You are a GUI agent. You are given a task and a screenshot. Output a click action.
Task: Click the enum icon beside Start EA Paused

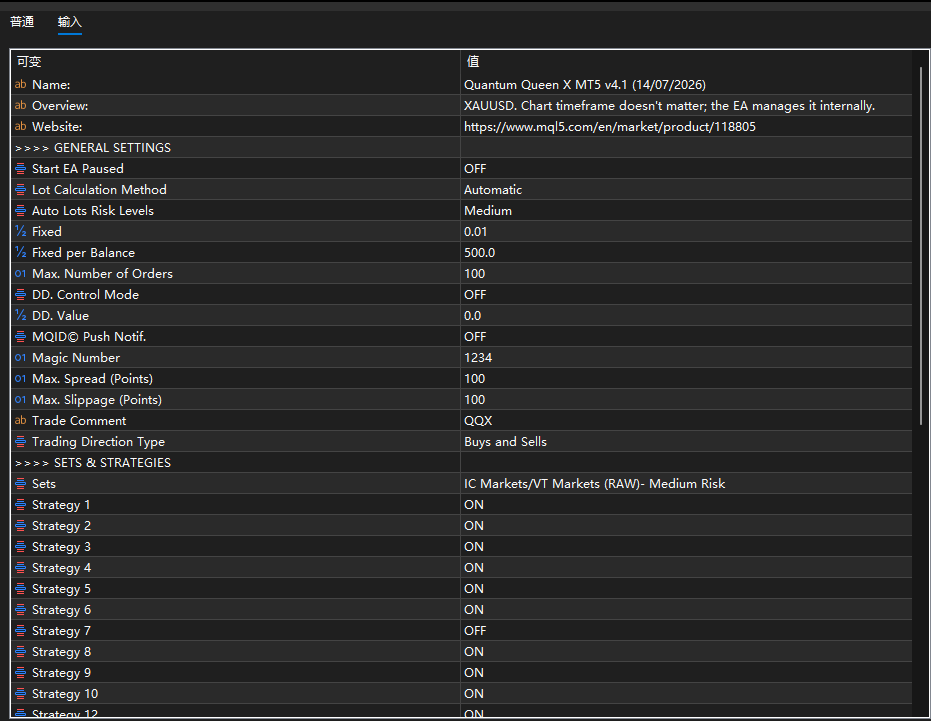[x=20, y=169]
